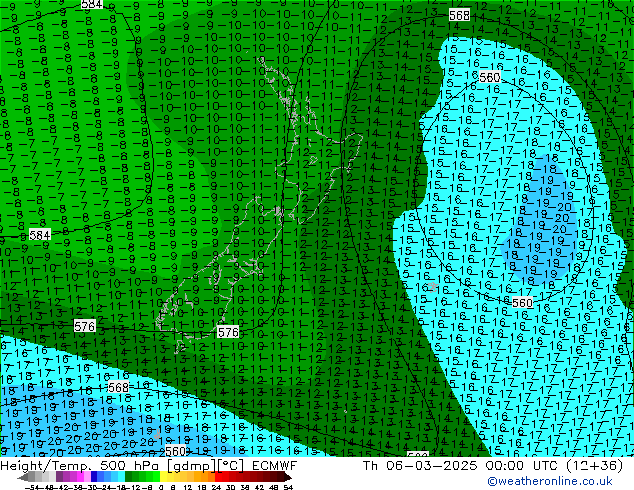This screenshot has height=490, width=634.
Task: Click the yellow swatch in color legend
Action: 163,477
